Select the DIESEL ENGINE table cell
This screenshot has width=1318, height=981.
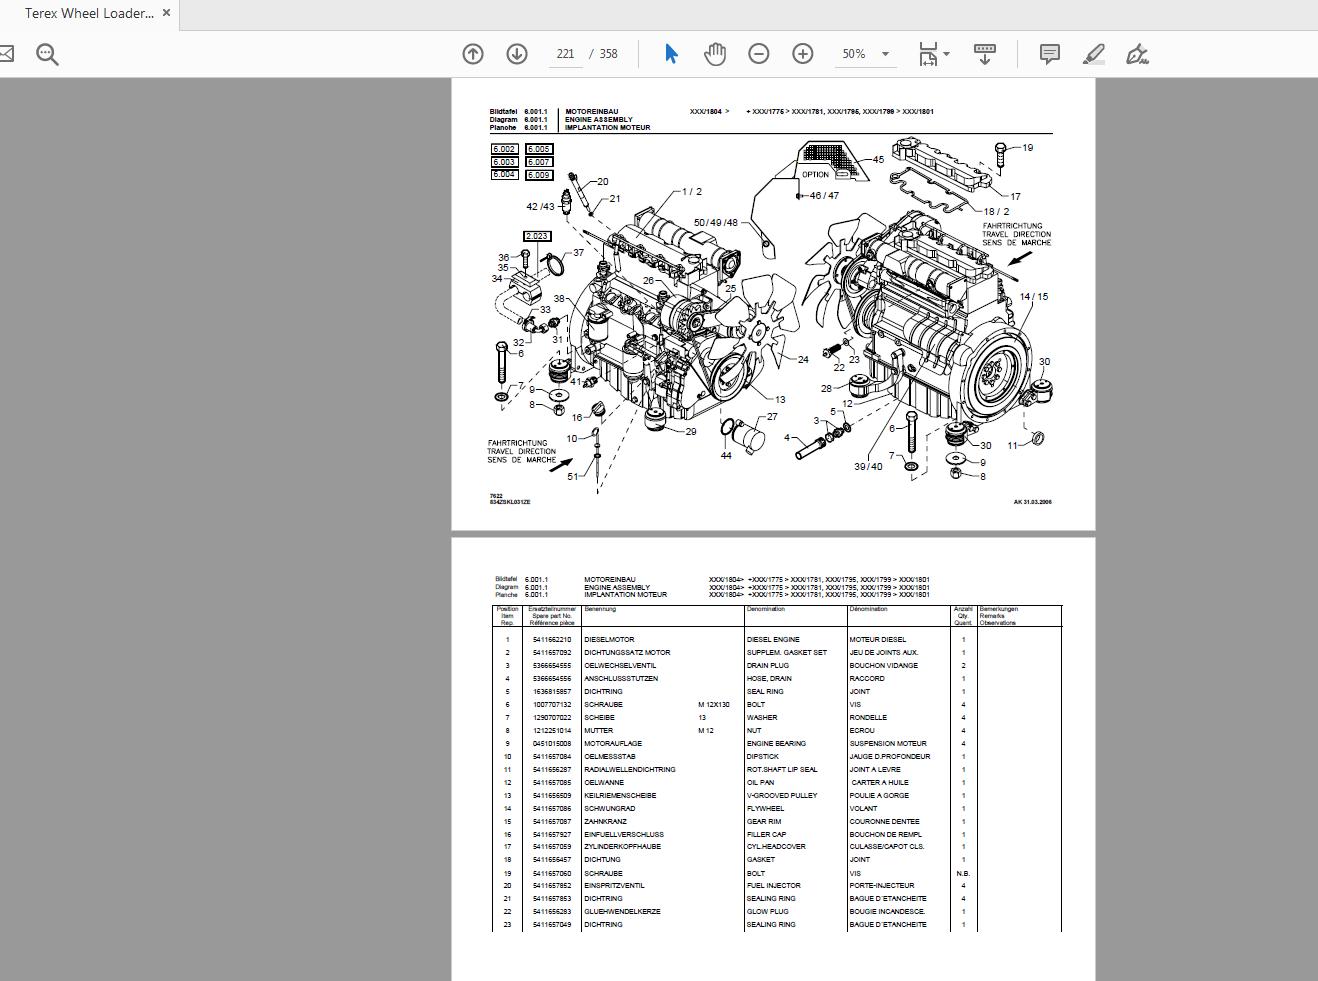[773, 640]
